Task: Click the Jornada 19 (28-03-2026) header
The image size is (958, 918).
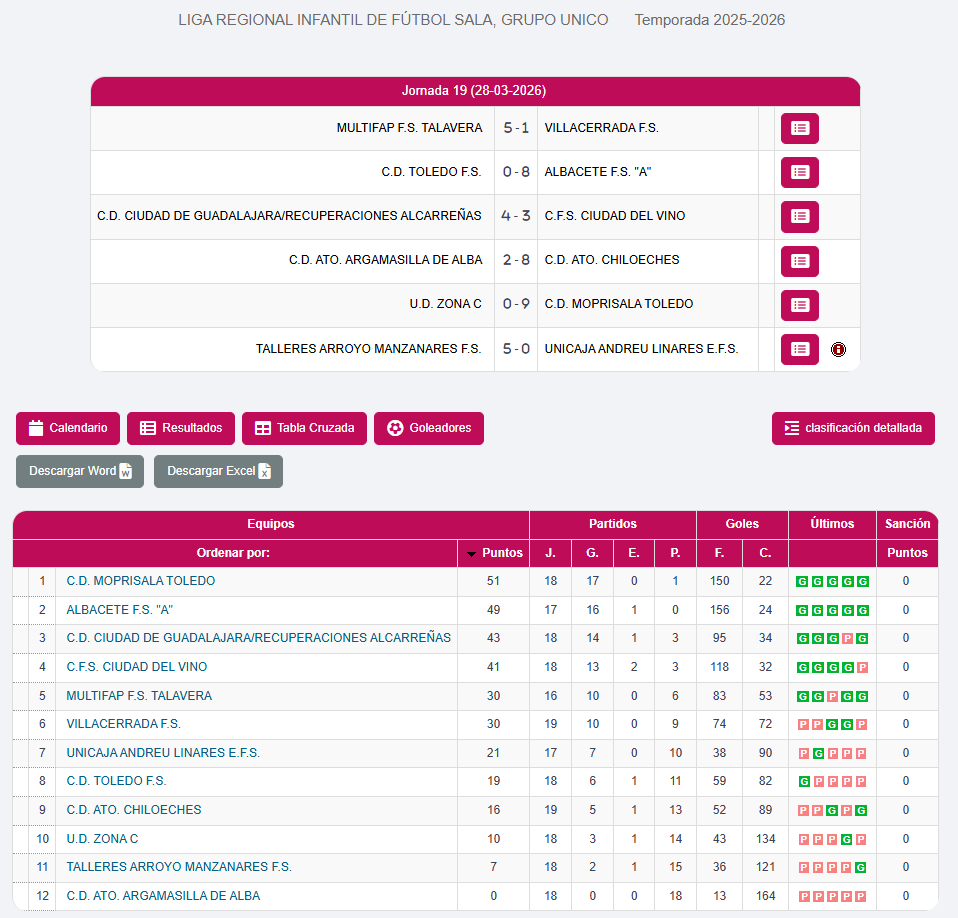Action: click(475, 91)
